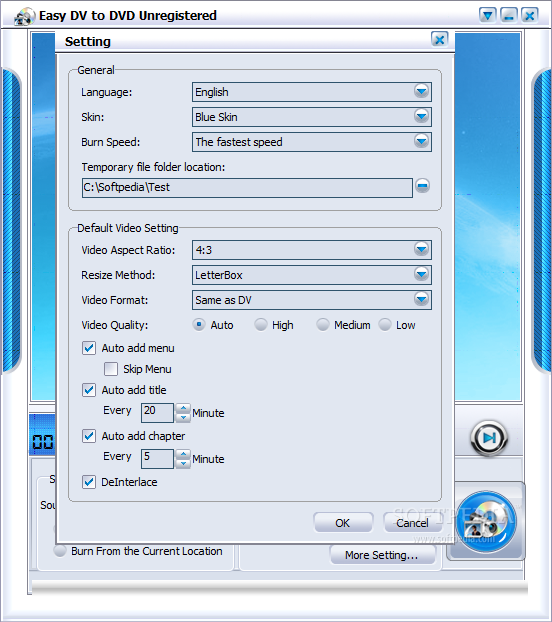This screenshot has width=552, height=622.
Task: Select Low video quality
Action: pos(385,325)
